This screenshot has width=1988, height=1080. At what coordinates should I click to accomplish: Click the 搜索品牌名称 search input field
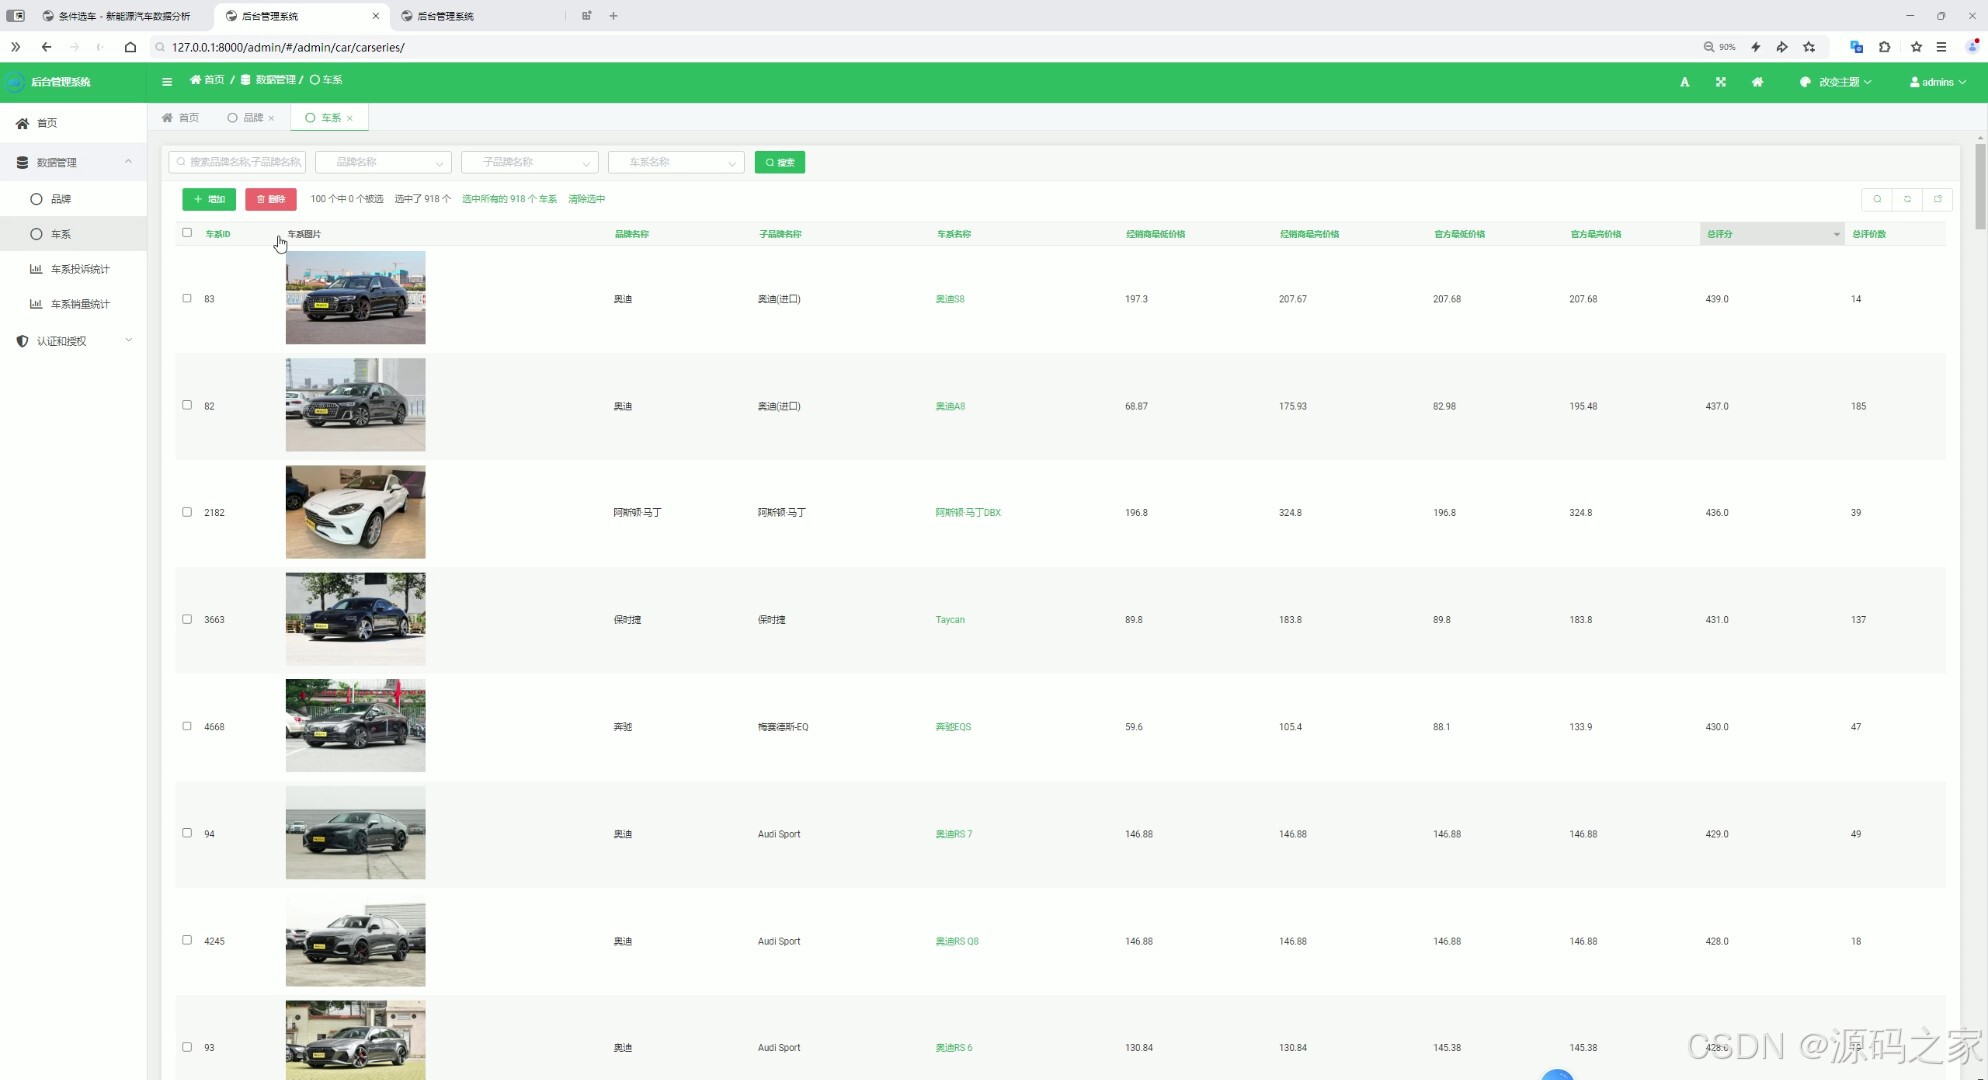point(238,162)
